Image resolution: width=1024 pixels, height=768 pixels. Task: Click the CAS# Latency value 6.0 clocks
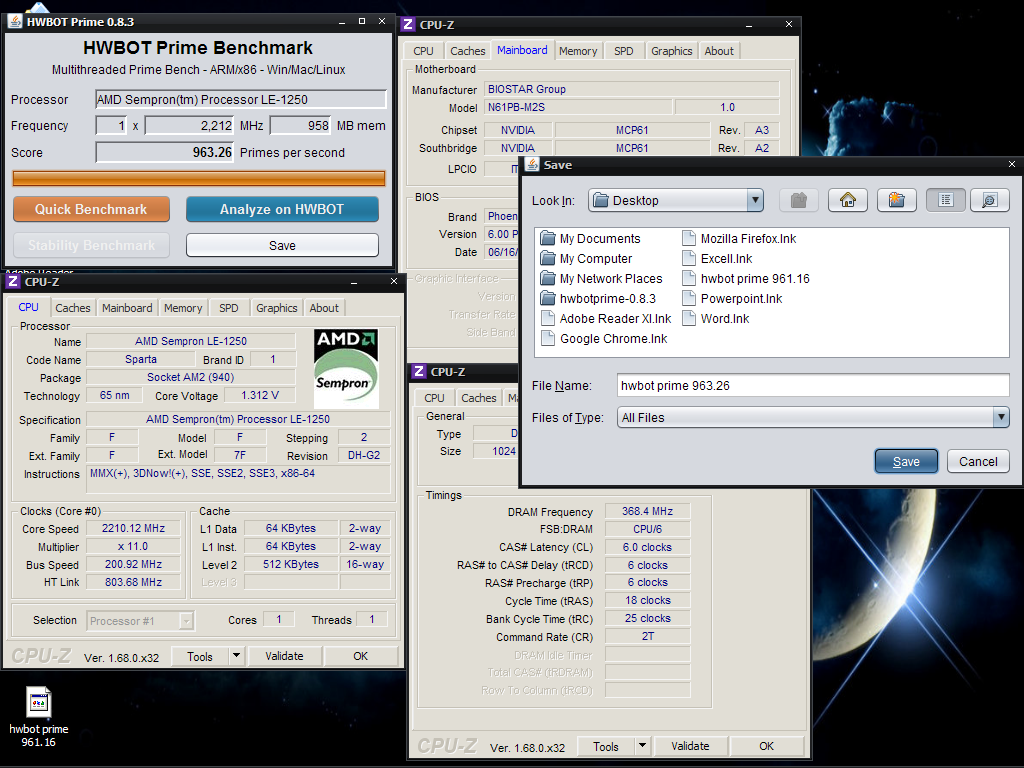[x=647, y=547]
